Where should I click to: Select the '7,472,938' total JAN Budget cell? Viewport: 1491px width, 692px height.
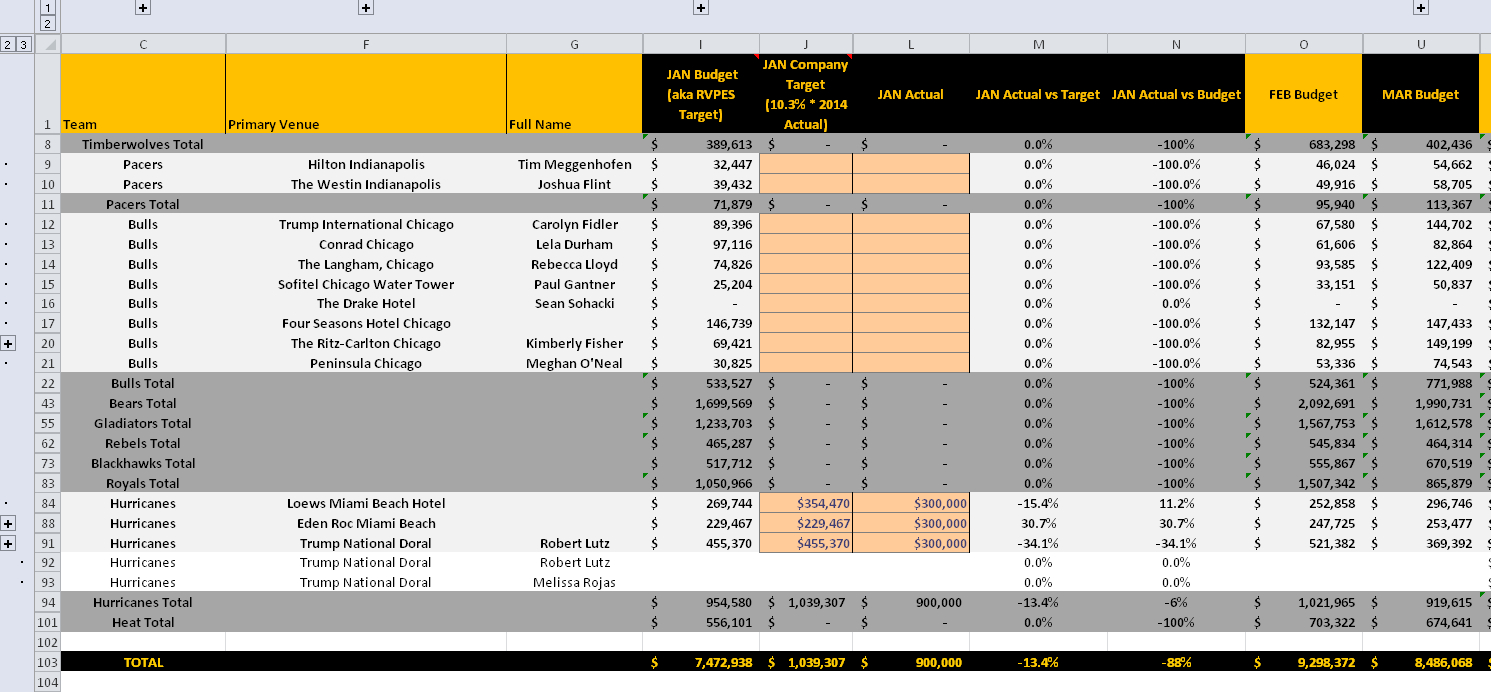(x=700, y=662)
